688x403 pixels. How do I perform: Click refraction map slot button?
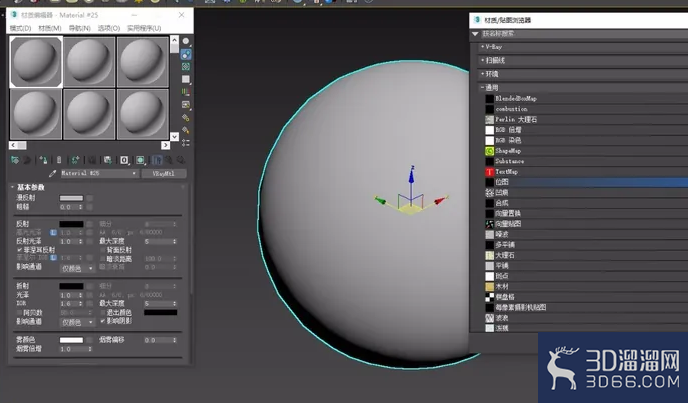pyautogui.click(x=90, y=286)
